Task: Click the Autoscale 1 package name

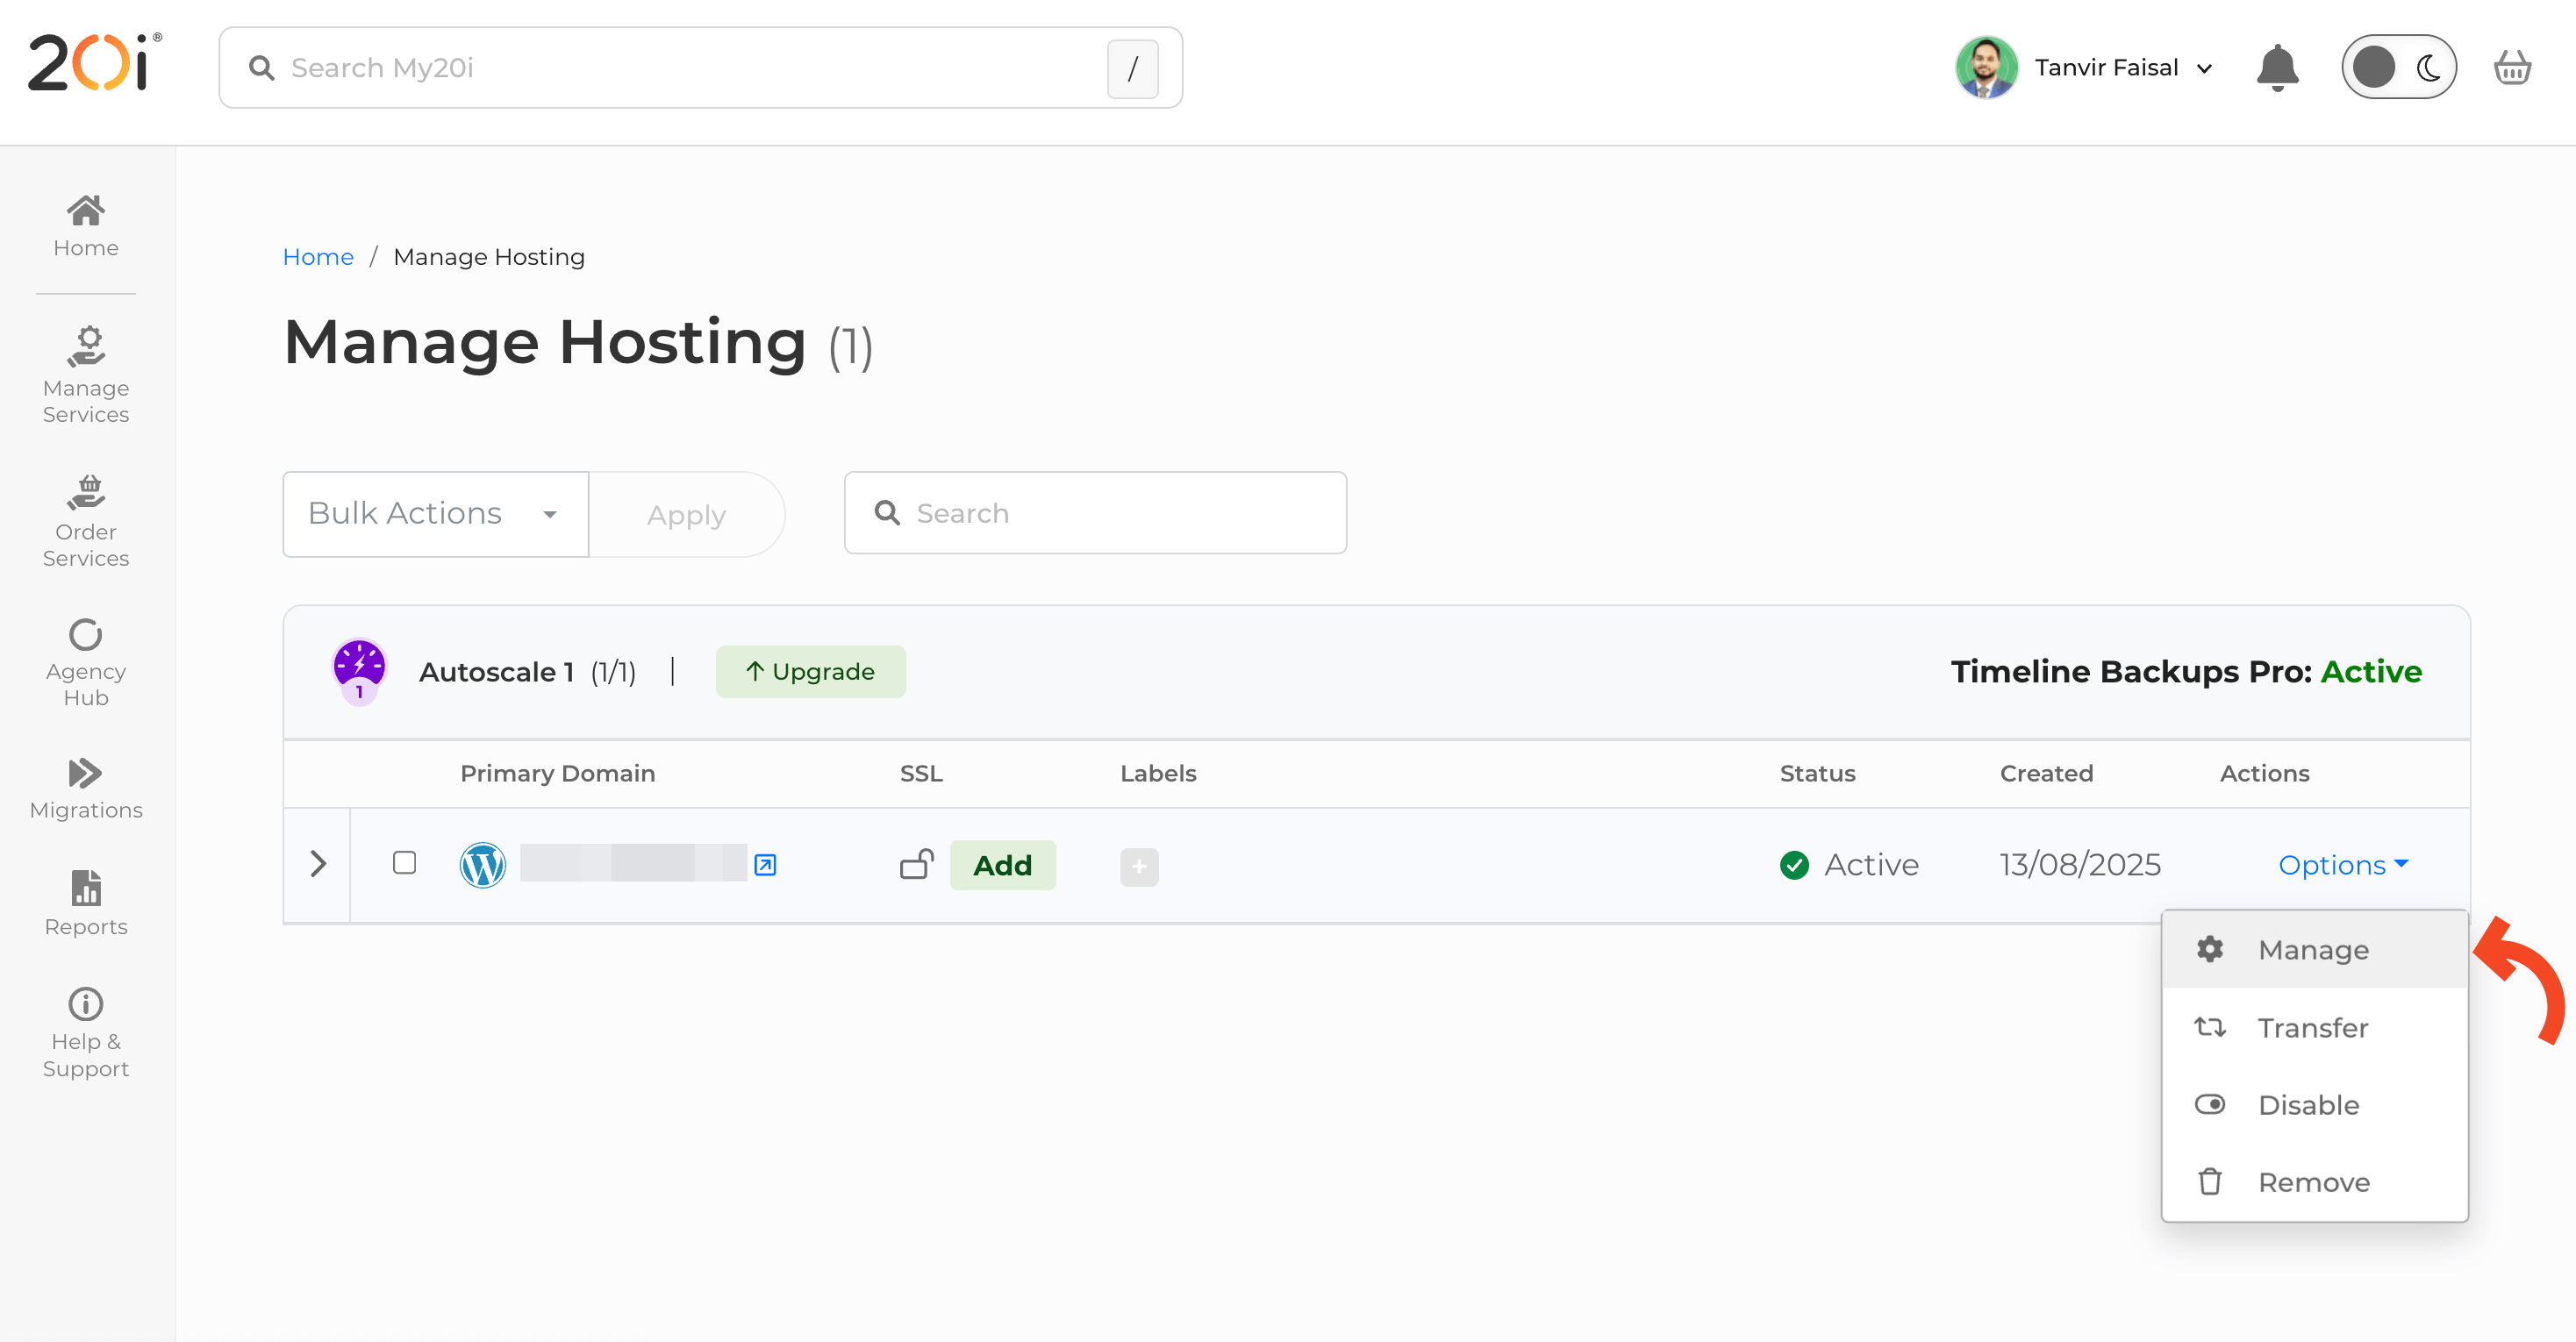Action: [x=496, y=671]
